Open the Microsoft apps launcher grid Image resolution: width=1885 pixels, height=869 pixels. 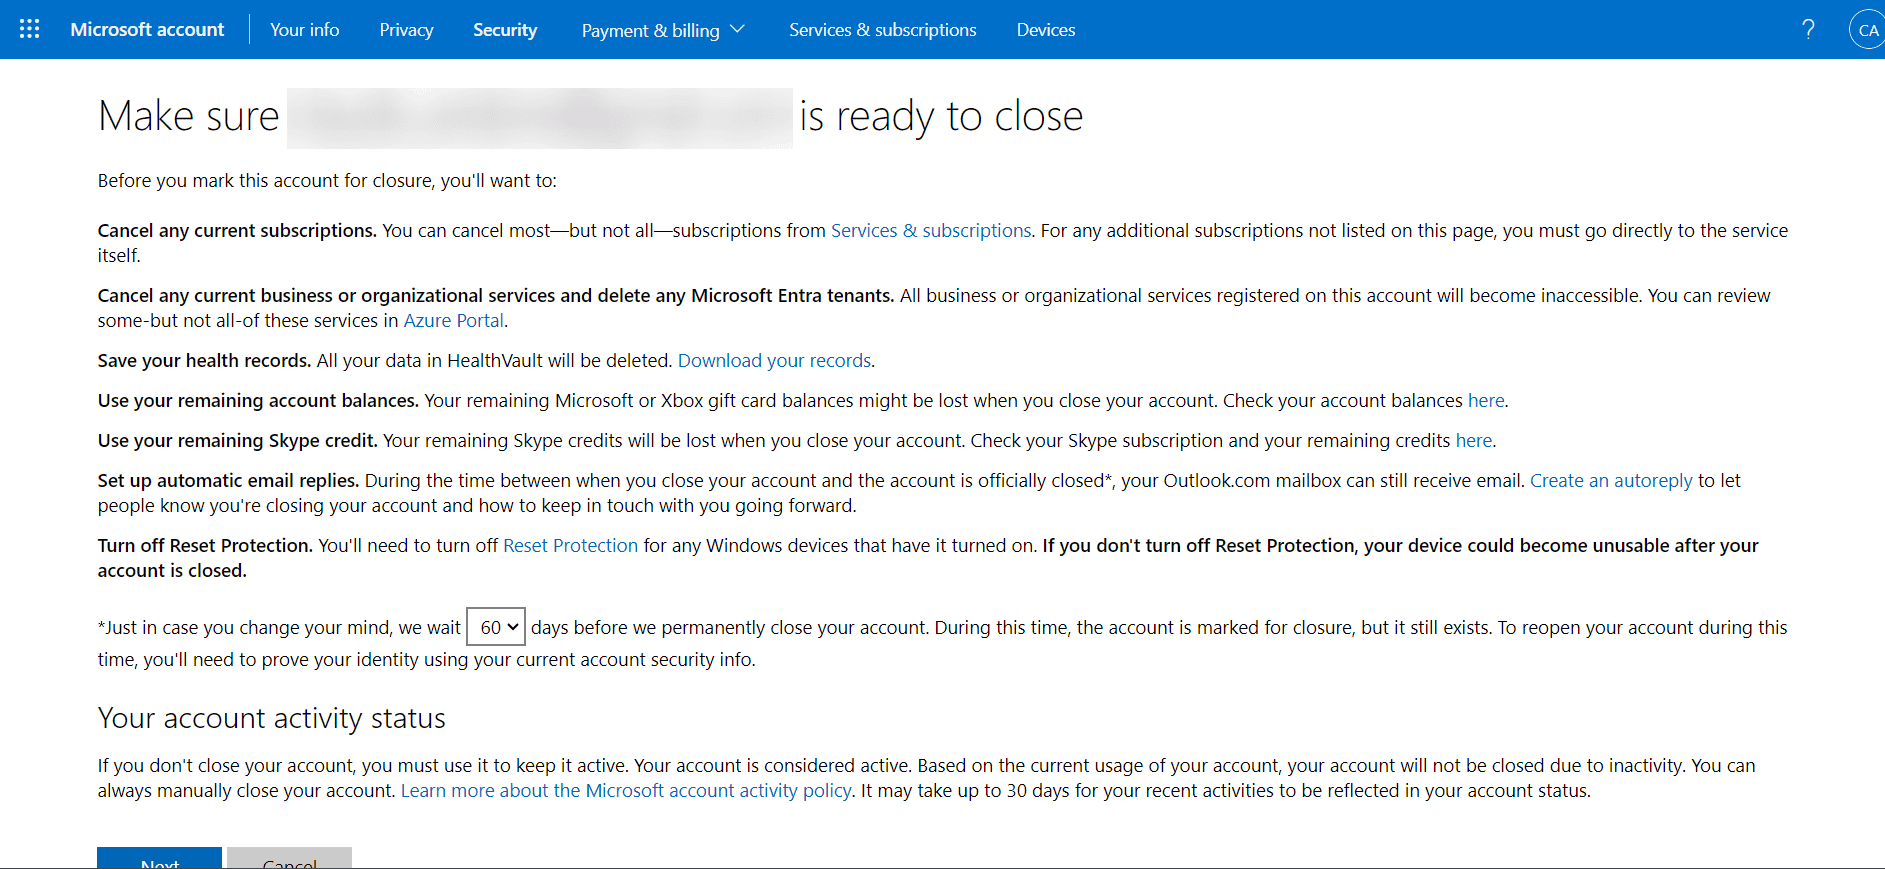click(30, 29)
